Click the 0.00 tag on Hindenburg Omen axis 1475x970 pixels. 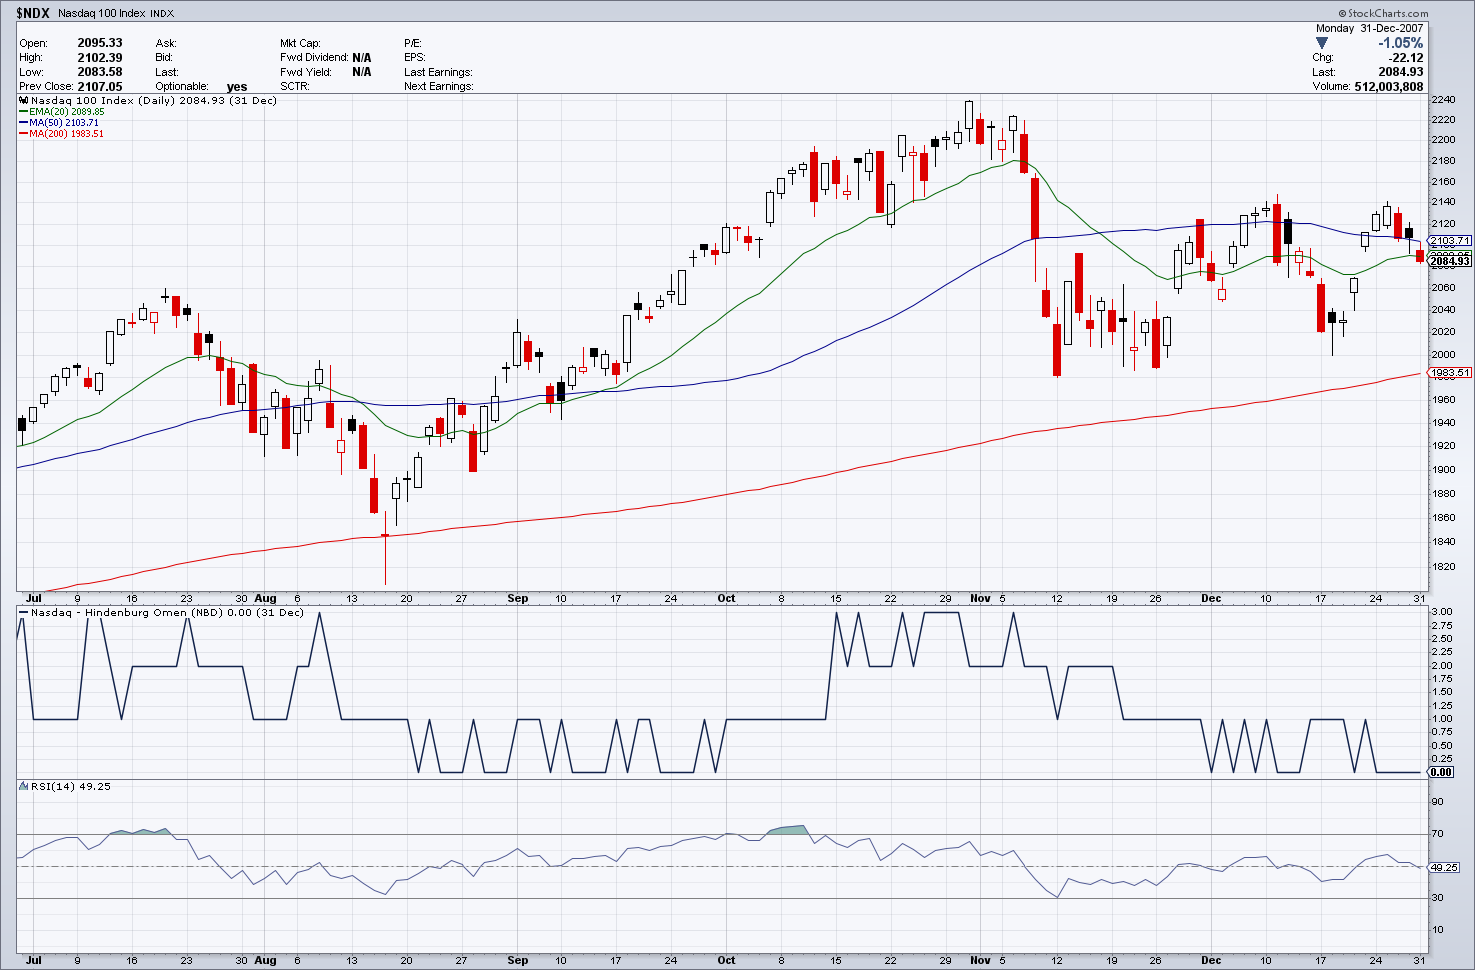1441,772
